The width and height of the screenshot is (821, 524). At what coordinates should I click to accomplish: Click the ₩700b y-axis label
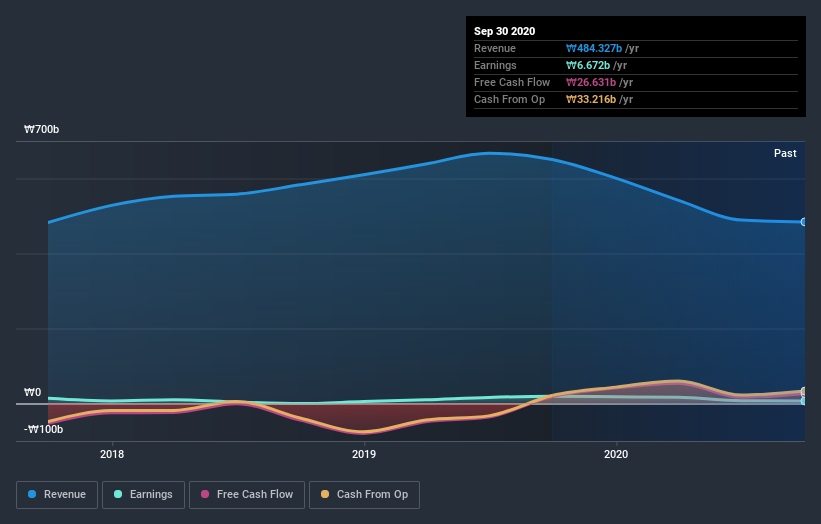click(41, 129)
